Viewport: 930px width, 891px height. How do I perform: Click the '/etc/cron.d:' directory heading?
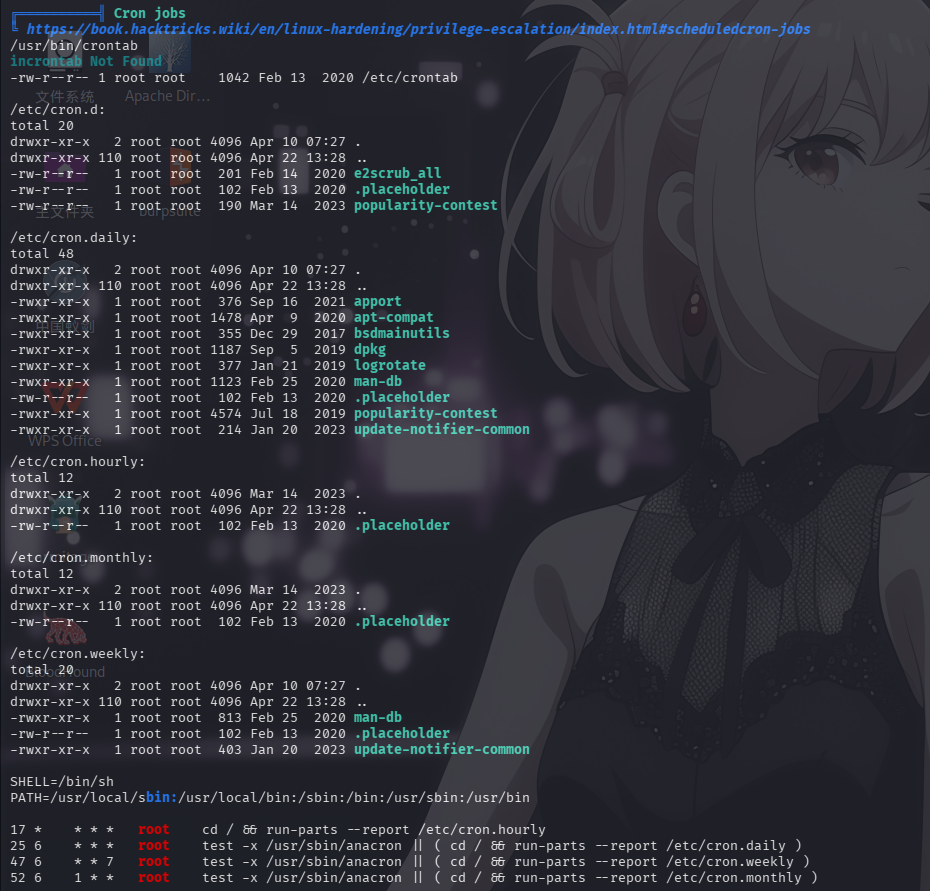pos(58,110)
